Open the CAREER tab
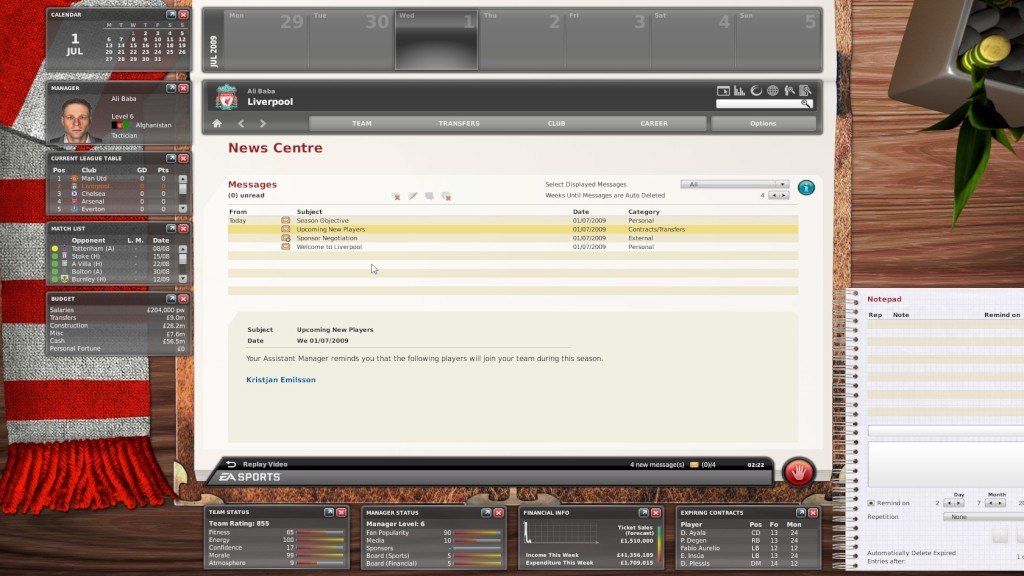This screenshot has width=1024, height=576. click(654, 123)
